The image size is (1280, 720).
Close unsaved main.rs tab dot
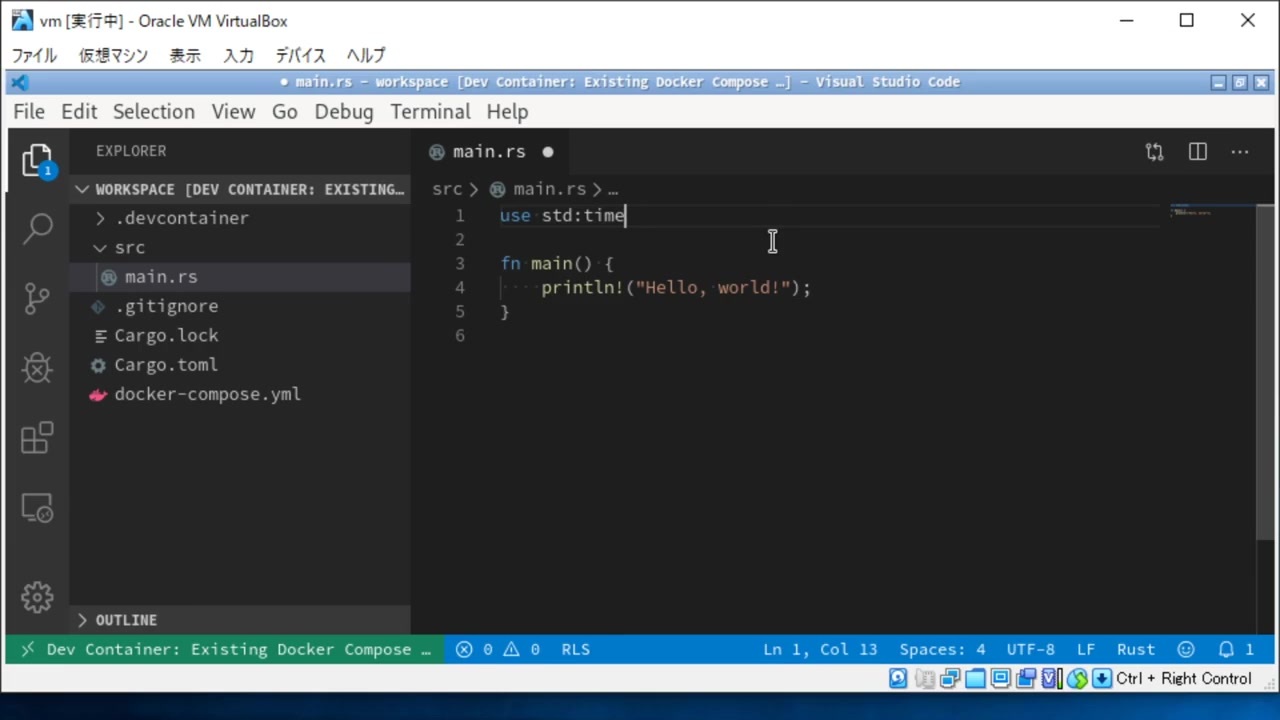[x=548, y=152]
